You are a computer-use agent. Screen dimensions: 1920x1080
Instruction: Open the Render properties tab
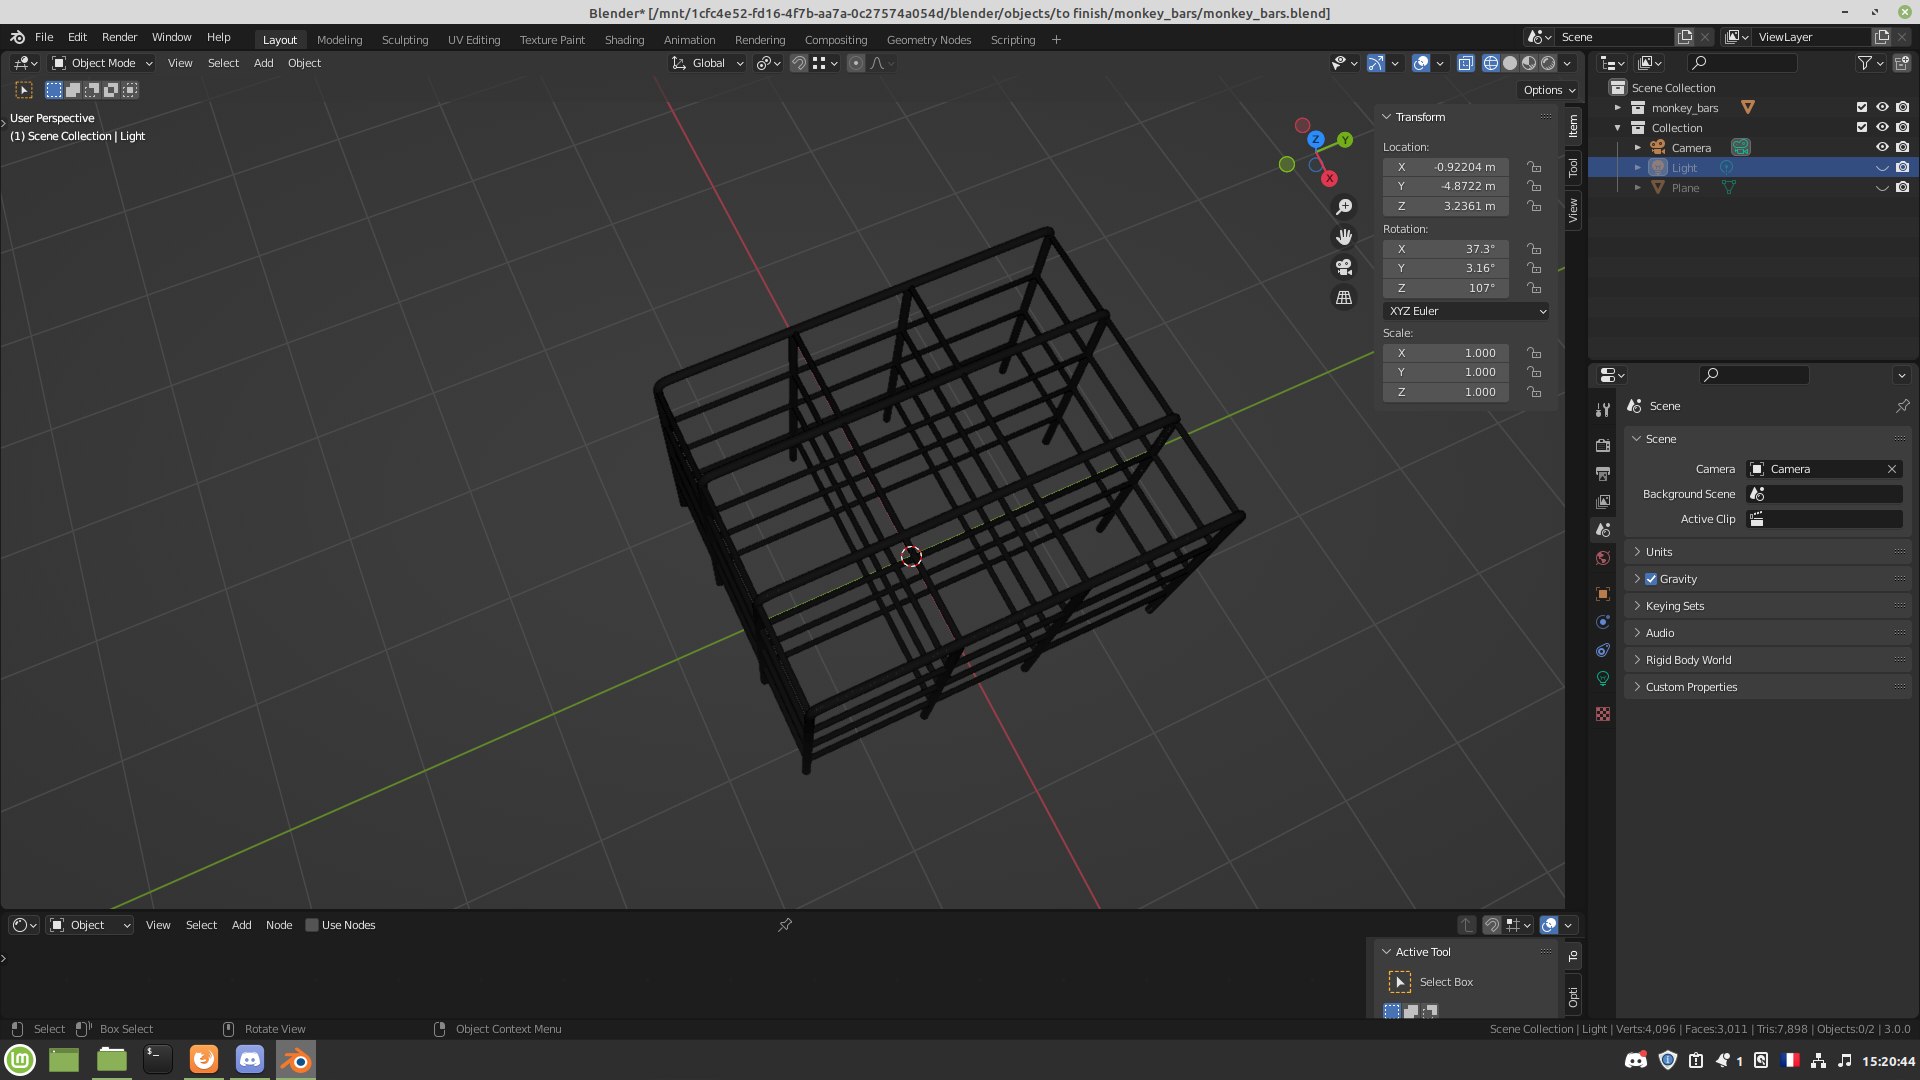(1603, 445)
